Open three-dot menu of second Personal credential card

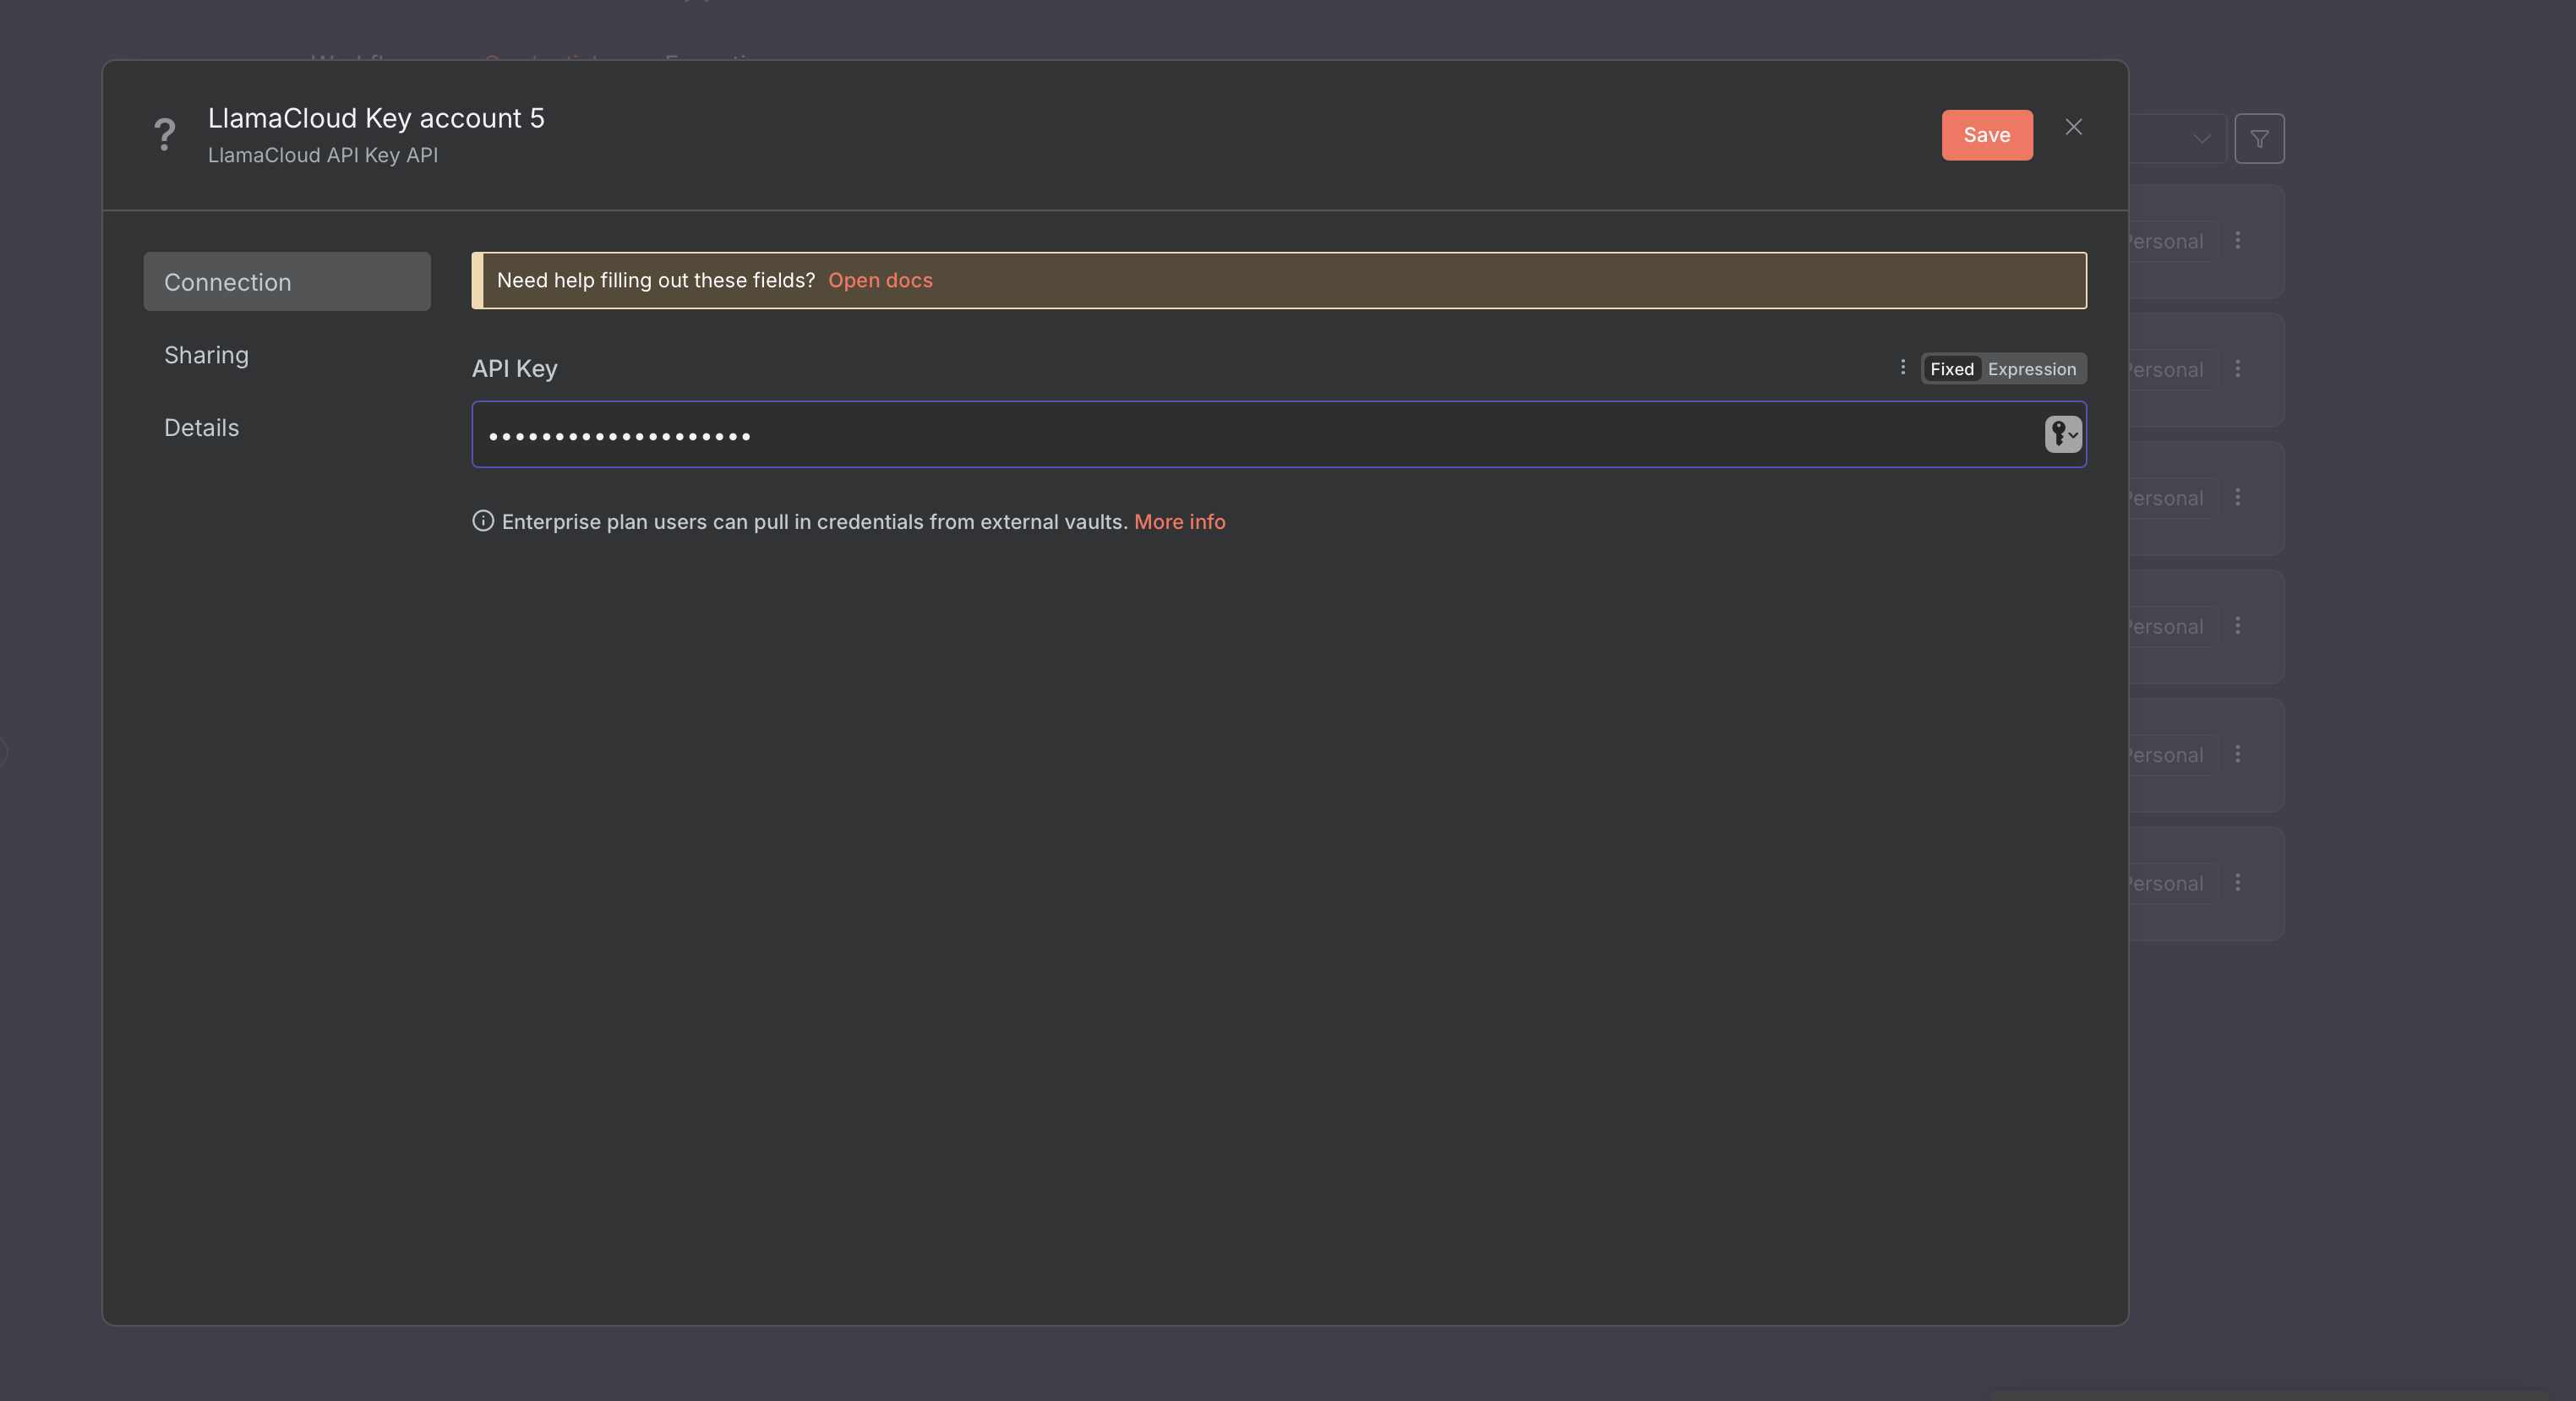[2238, 369]
